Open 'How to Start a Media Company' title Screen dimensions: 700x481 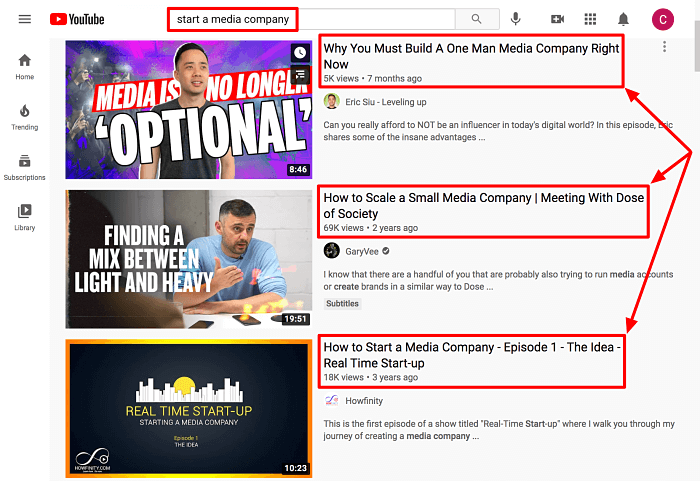point(472,355)
